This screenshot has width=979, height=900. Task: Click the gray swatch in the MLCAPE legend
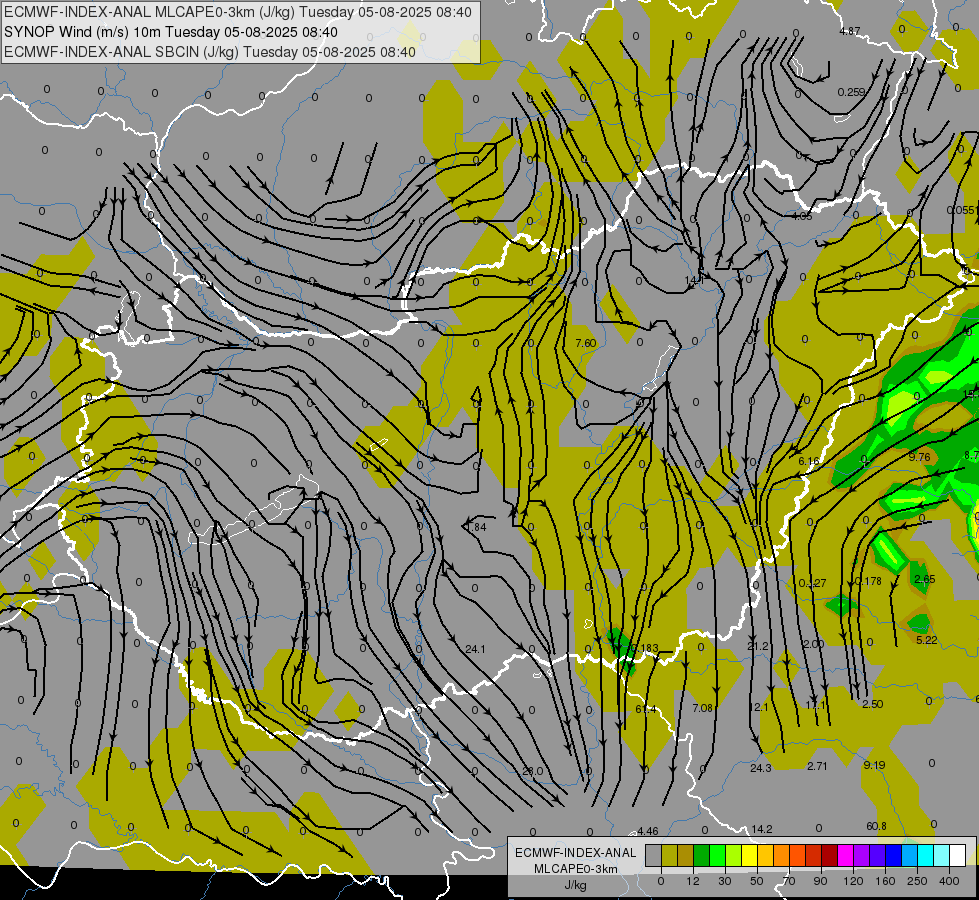[654, 855]
